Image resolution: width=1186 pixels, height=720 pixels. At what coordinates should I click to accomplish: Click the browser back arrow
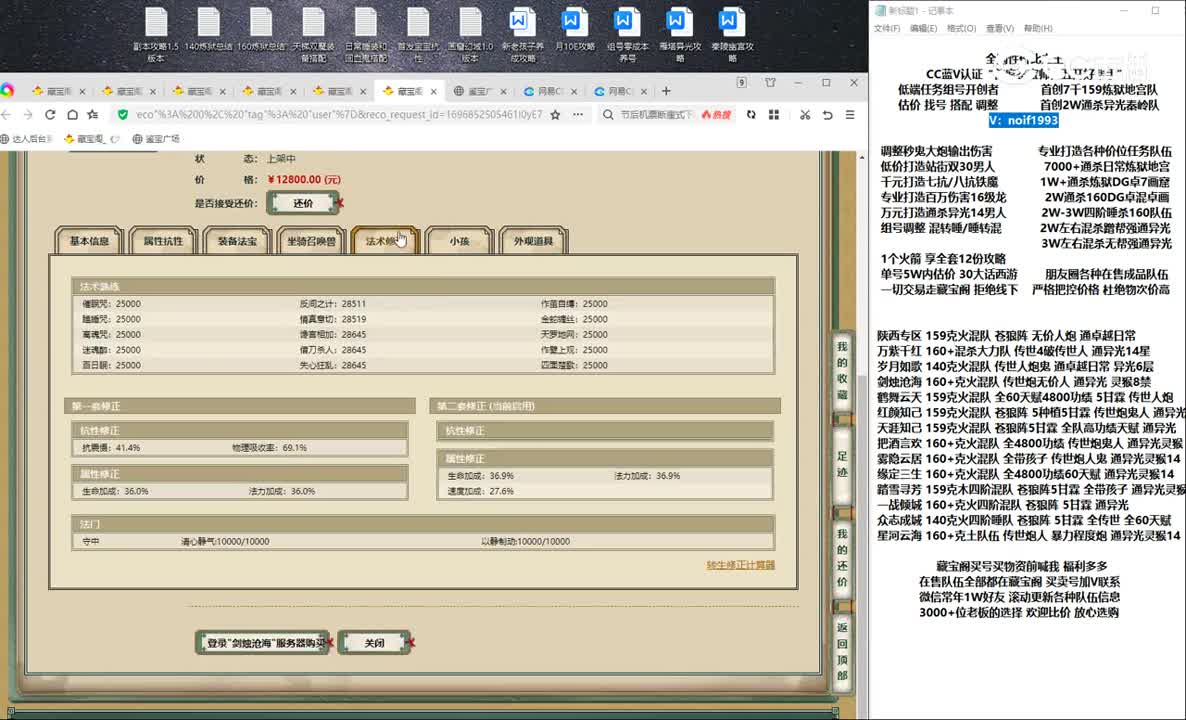[x=6, y=115]
